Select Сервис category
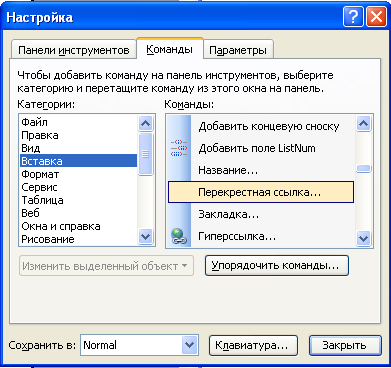The height and width of the screenshot is (368, 391). [78, 187]
